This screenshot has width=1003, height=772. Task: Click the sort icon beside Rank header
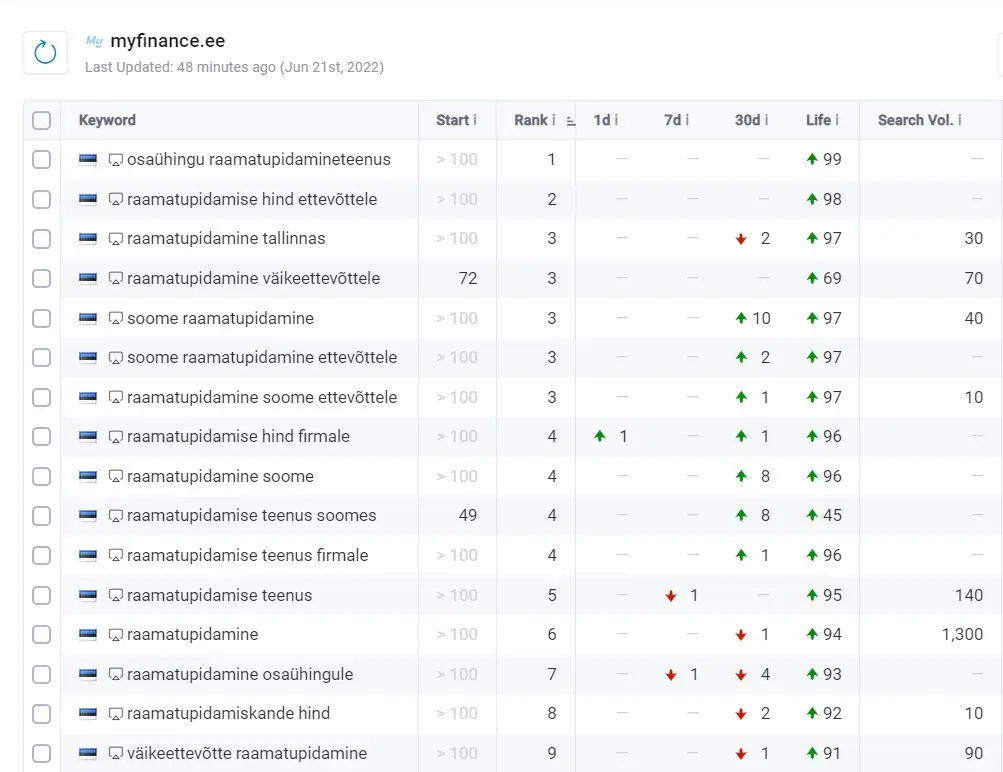pyautogui.click(x=571, y=121)
